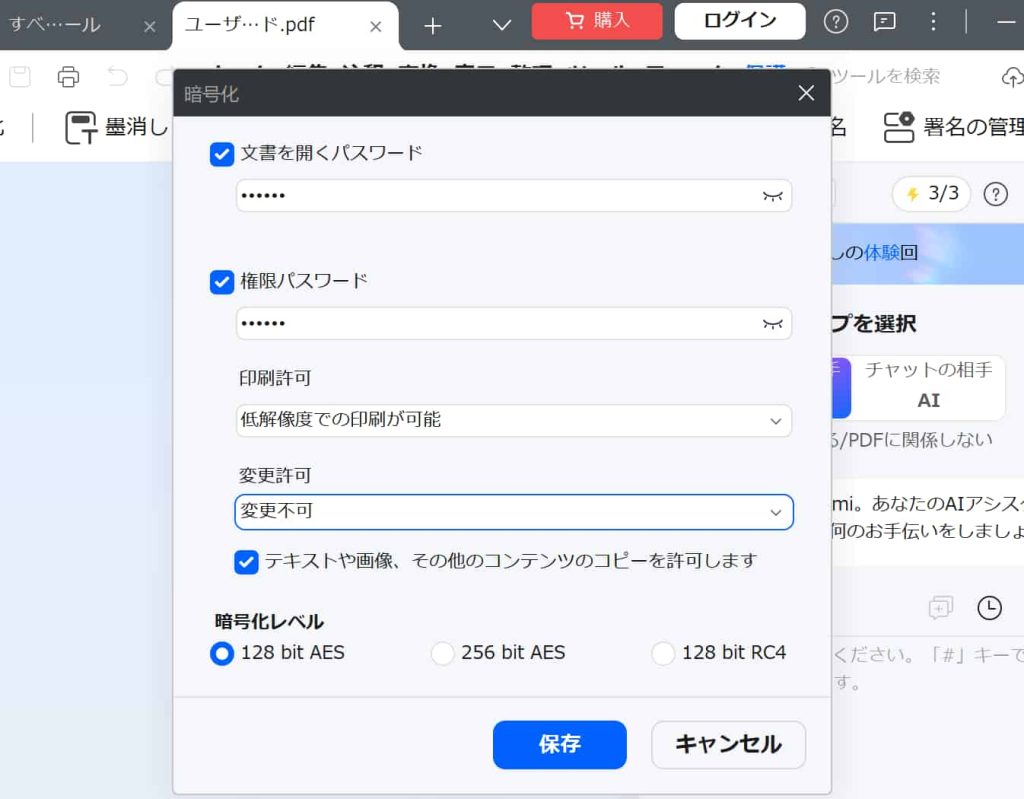This screenshot has height=799, width=1024.
Task: Show open password via eye icon
Action: point(772,196)
